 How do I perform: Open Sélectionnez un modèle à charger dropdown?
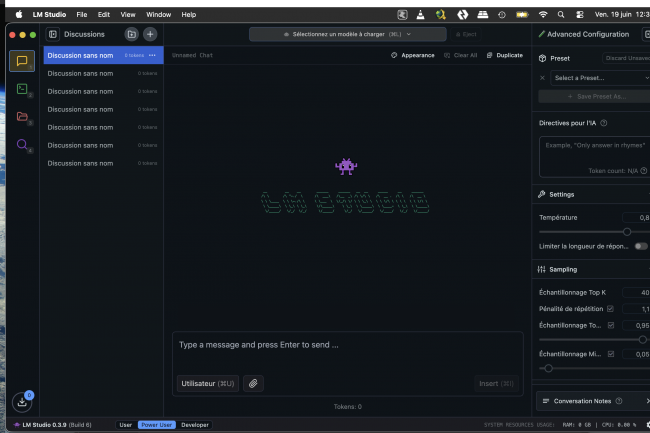pyautogui.click(x=347, y=34)
